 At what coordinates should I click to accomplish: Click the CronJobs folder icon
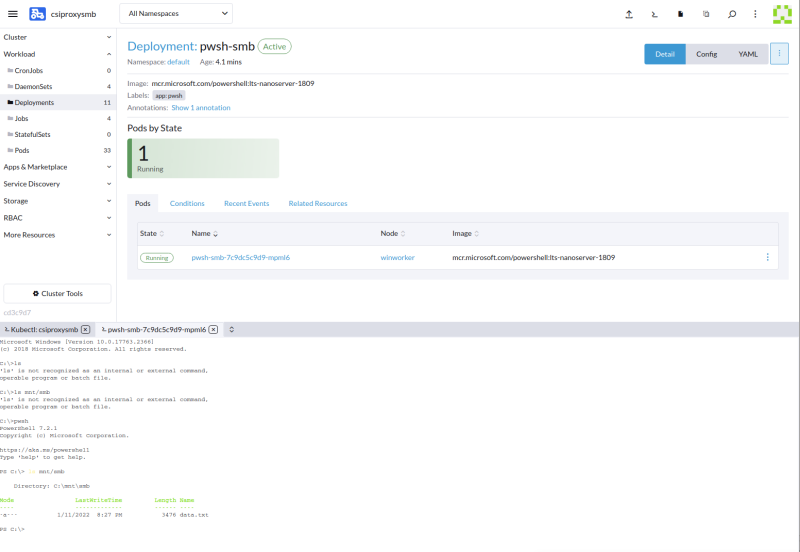coord(10,70)
